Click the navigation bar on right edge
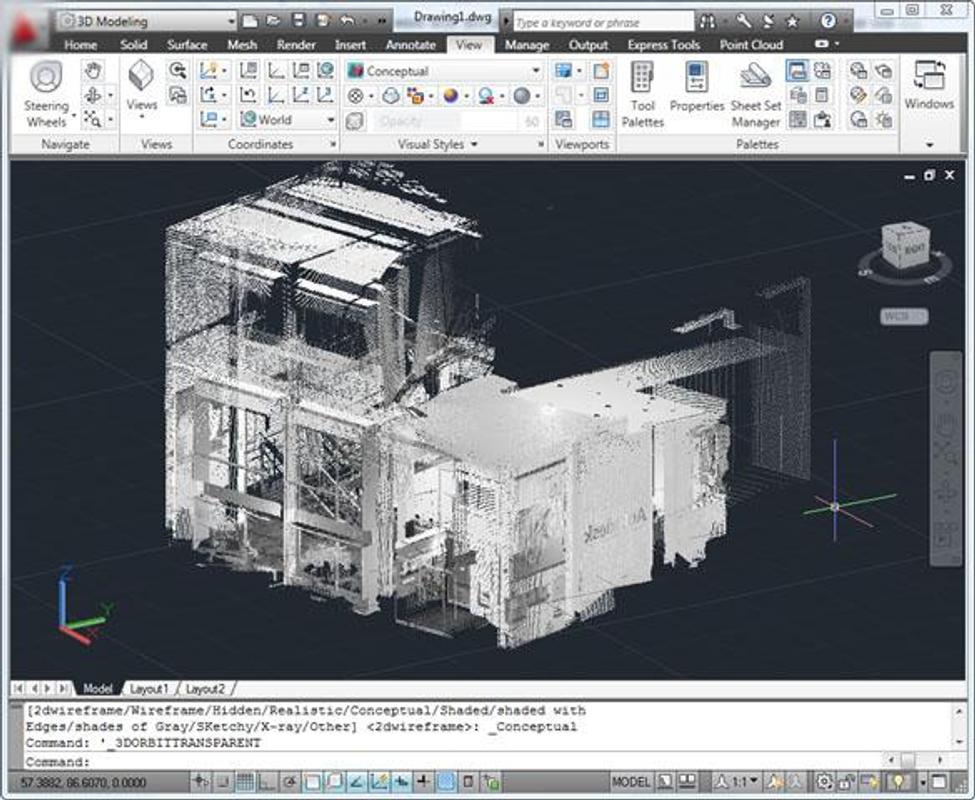 (x=946, y=458)
